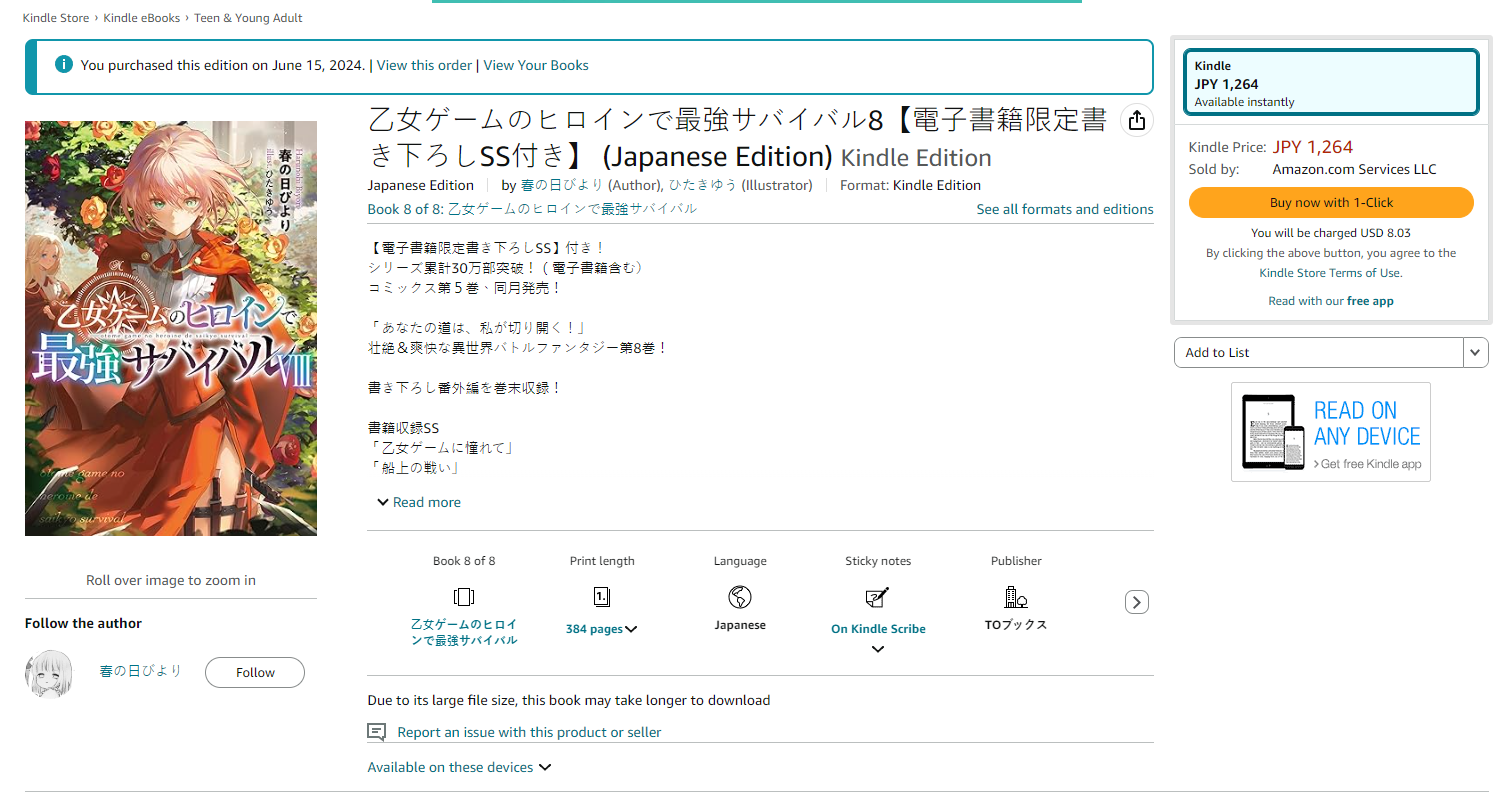Click the book series icon

[463, 597]
